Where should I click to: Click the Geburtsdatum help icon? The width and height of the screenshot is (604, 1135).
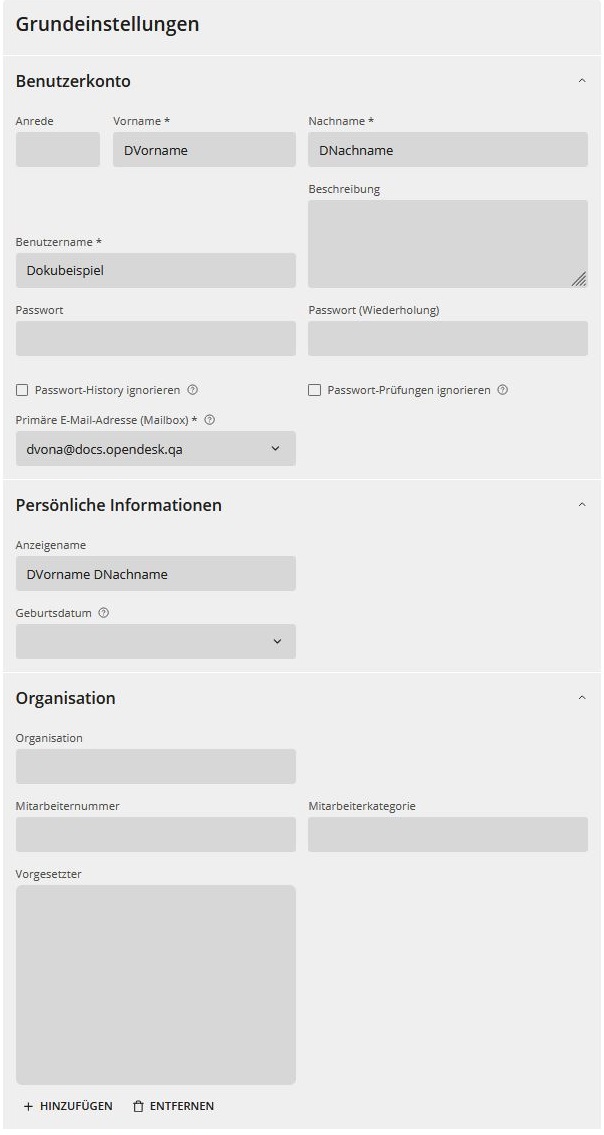[x=103, y=612]
